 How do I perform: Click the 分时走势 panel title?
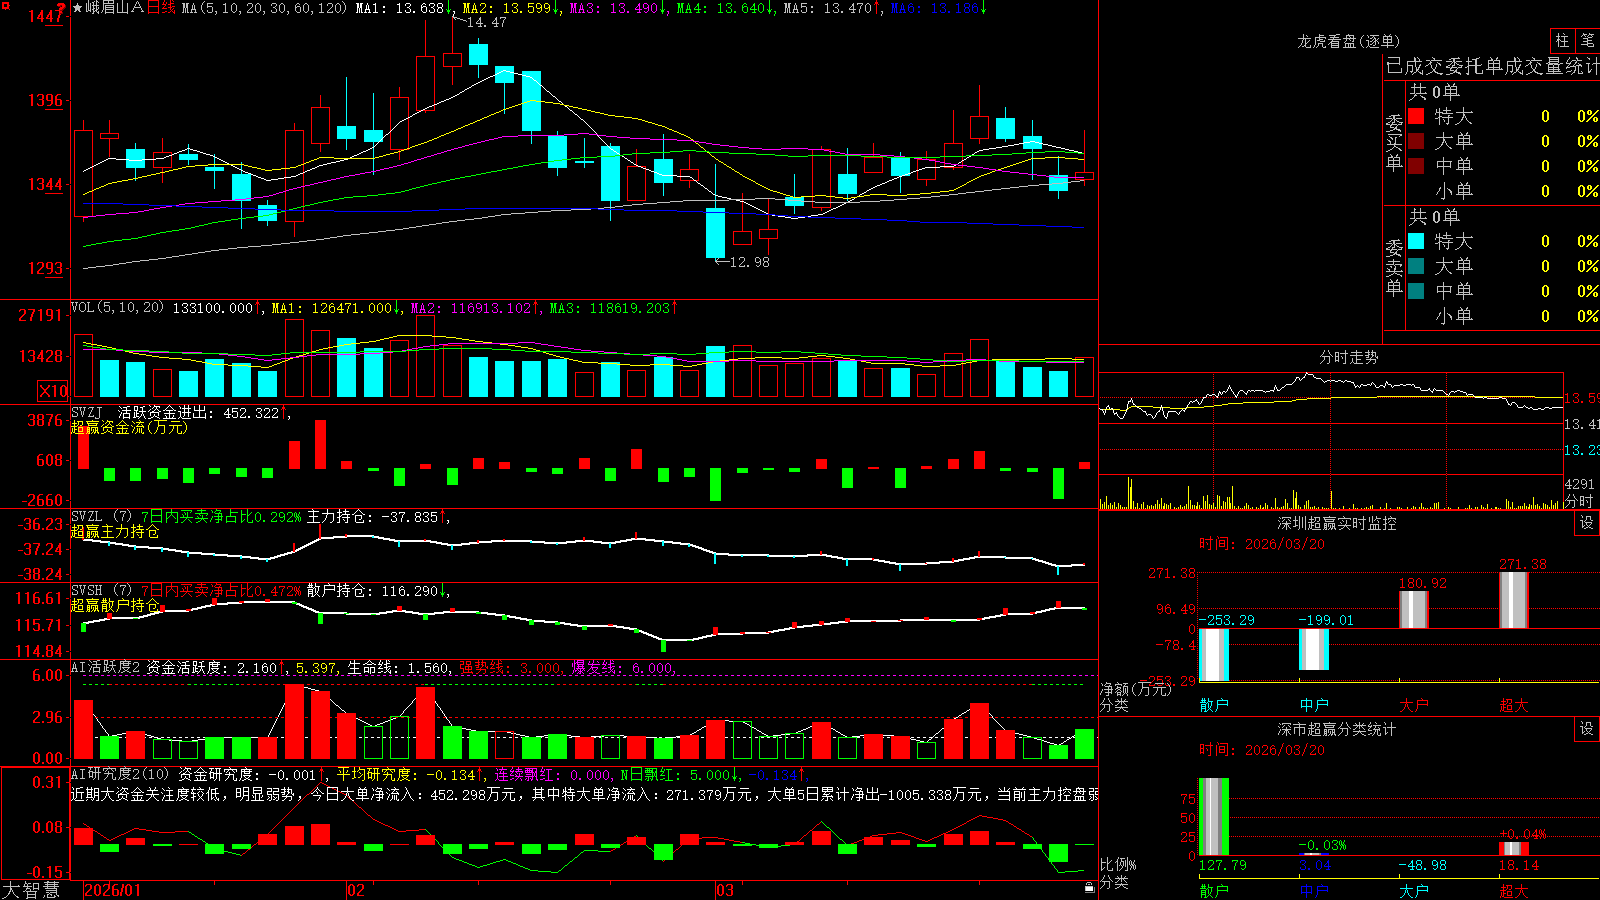coord(1348,357)
